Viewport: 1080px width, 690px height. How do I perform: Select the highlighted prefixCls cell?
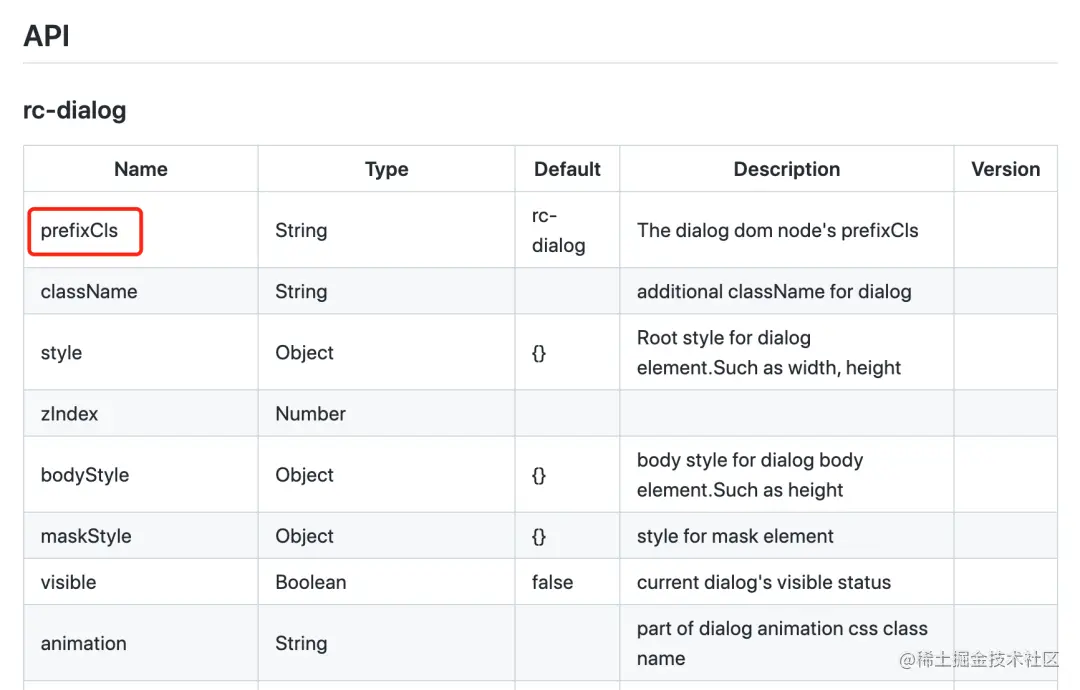click(85, 231)
